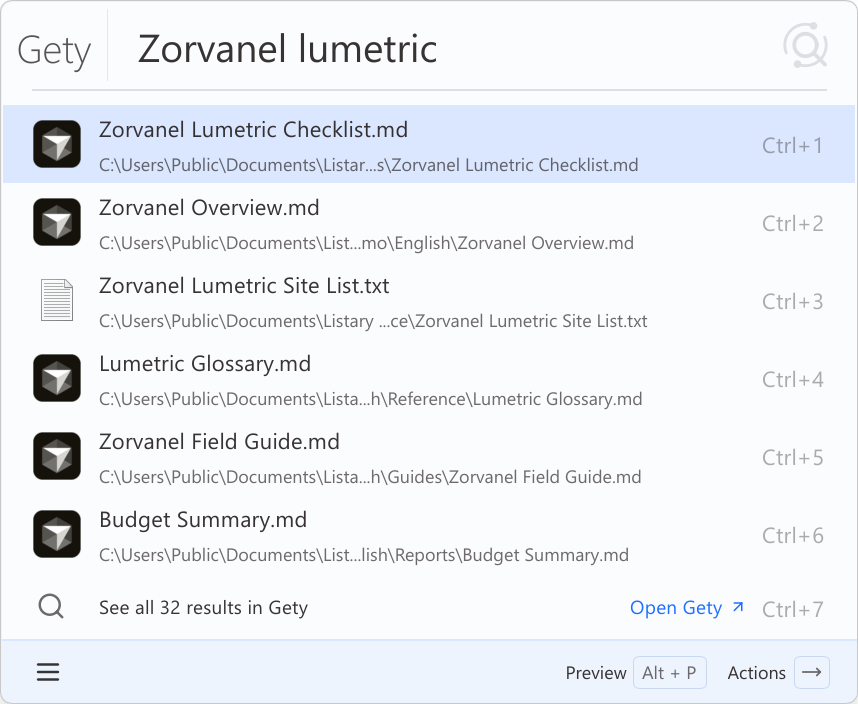The height and width of the screenshot is (704, 858).
Task: Click the file path ending English\Zorvanel Overview.md
Action: [x=367, y=243]
